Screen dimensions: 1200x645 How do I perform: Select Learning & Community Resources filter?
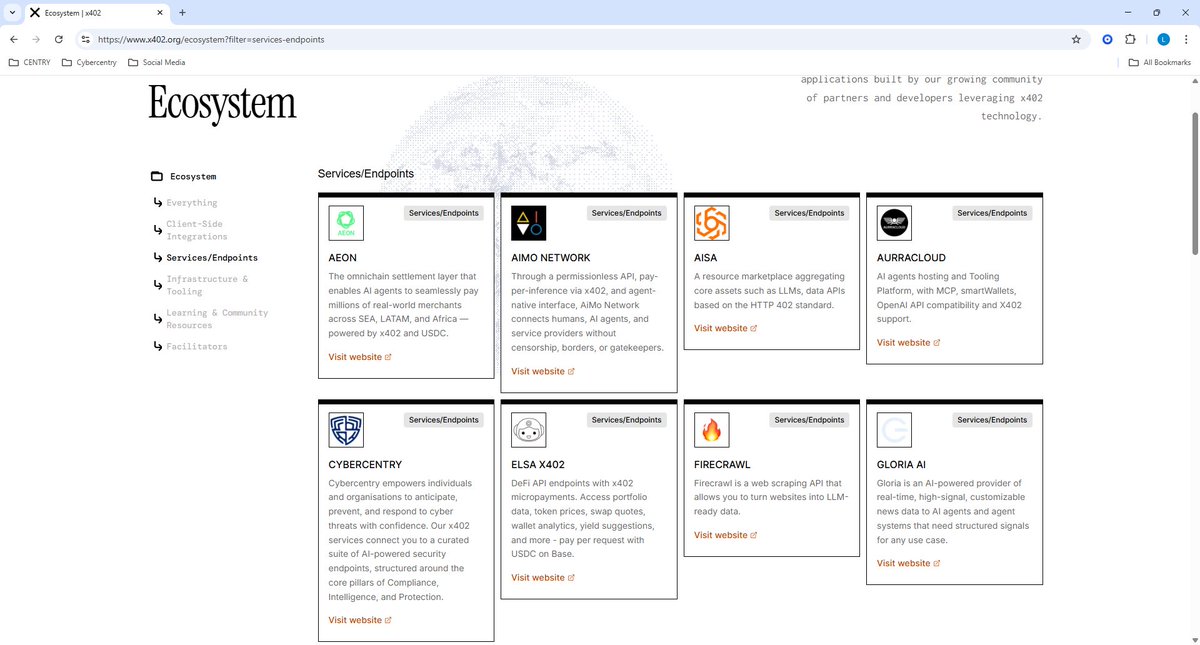(x=217, y=319)
